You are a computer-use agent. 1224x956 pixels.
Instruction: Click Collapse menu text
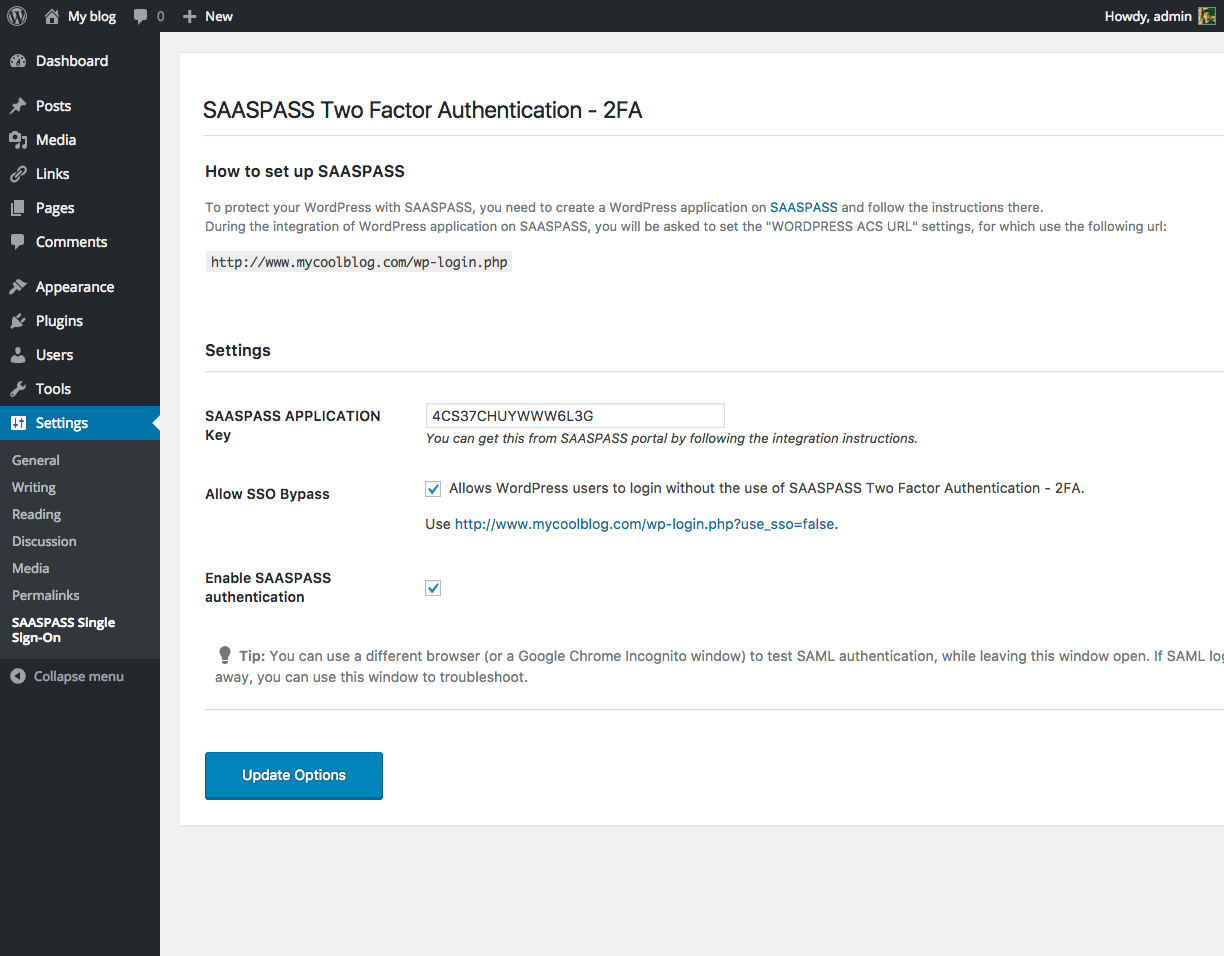coord(79,676)
